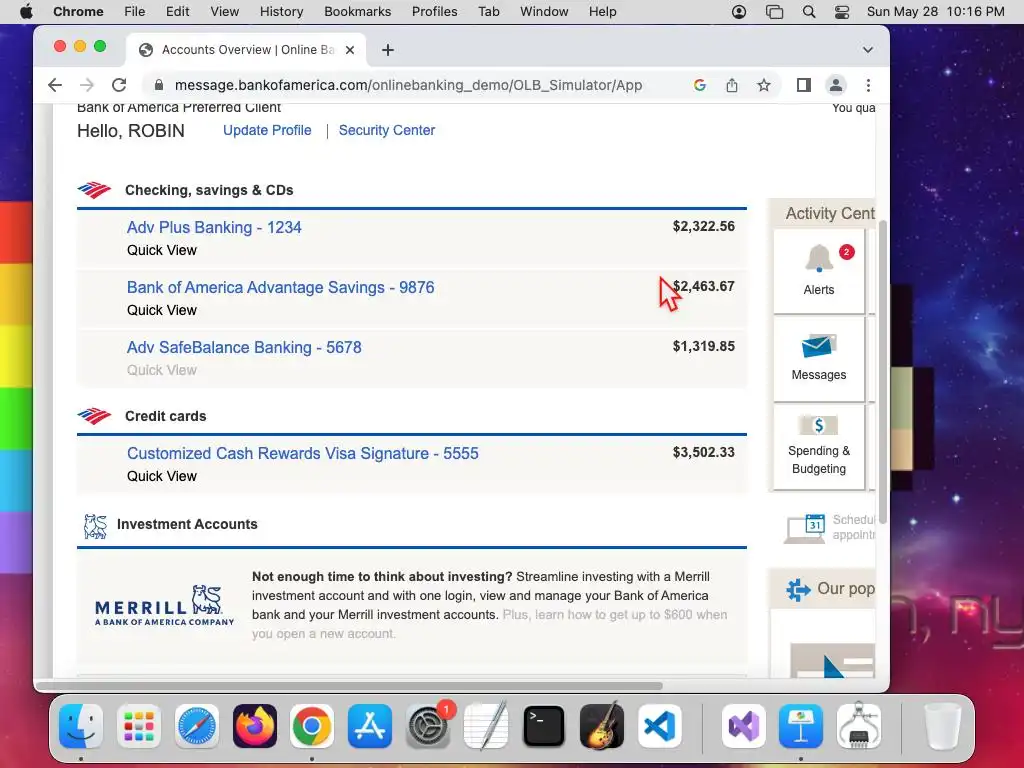Open the Apple menu

click(25, 12)
